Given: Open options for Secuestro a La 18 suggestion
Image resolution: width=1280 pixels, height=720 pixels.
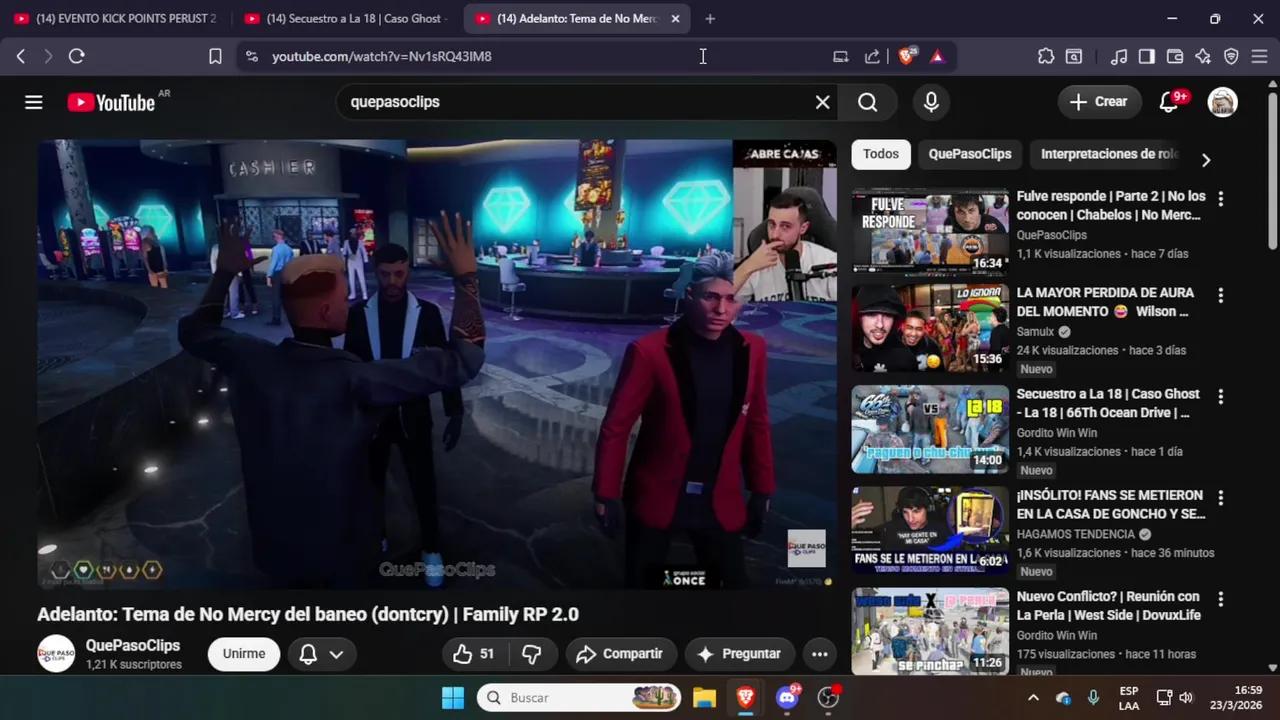Looking at the screenshot, I should (1220, 397).
